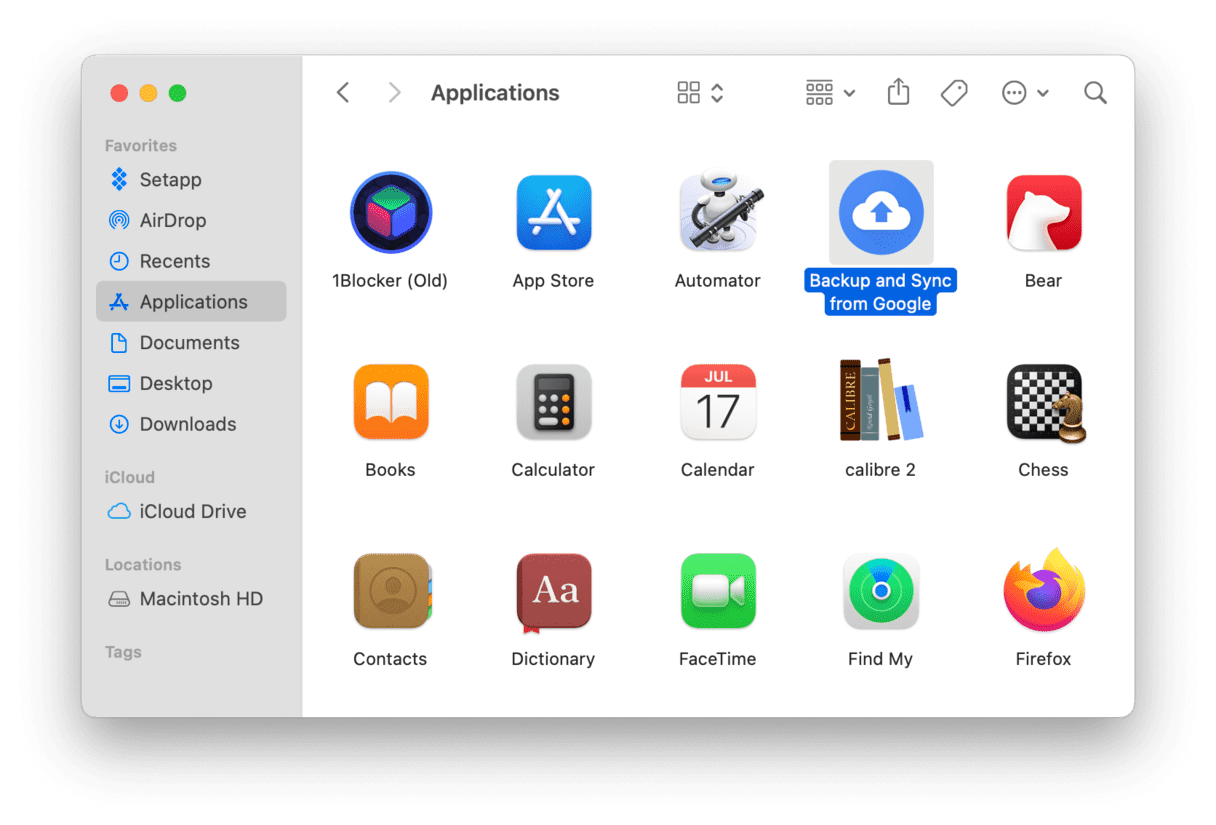This screenshot has width=1216, height=825.
Task: Open iCloud Drive from the sidebar
Action: pos(188,511)
